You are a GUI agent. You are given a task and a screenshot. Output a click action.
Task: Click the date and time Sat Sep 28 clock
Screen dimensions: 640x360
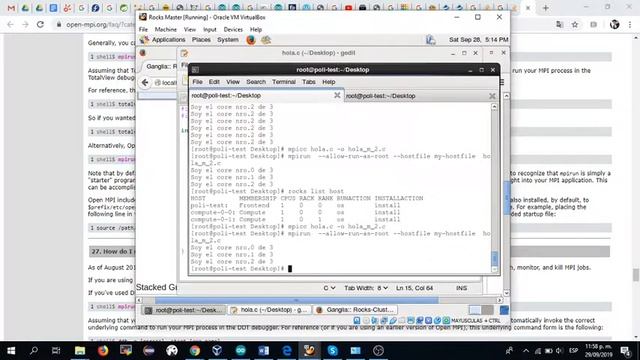[478, 40]
